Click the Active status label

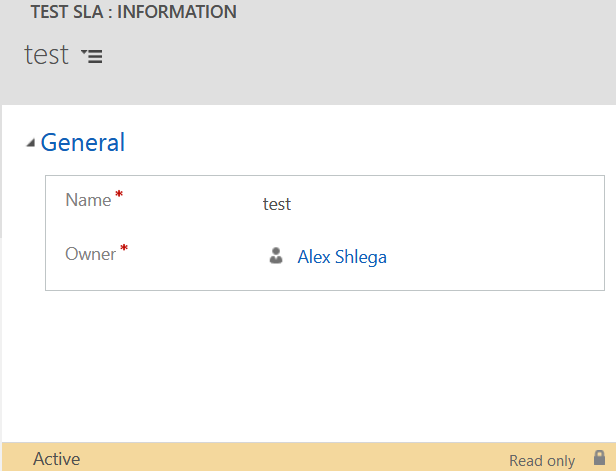(x=57, y=459)
